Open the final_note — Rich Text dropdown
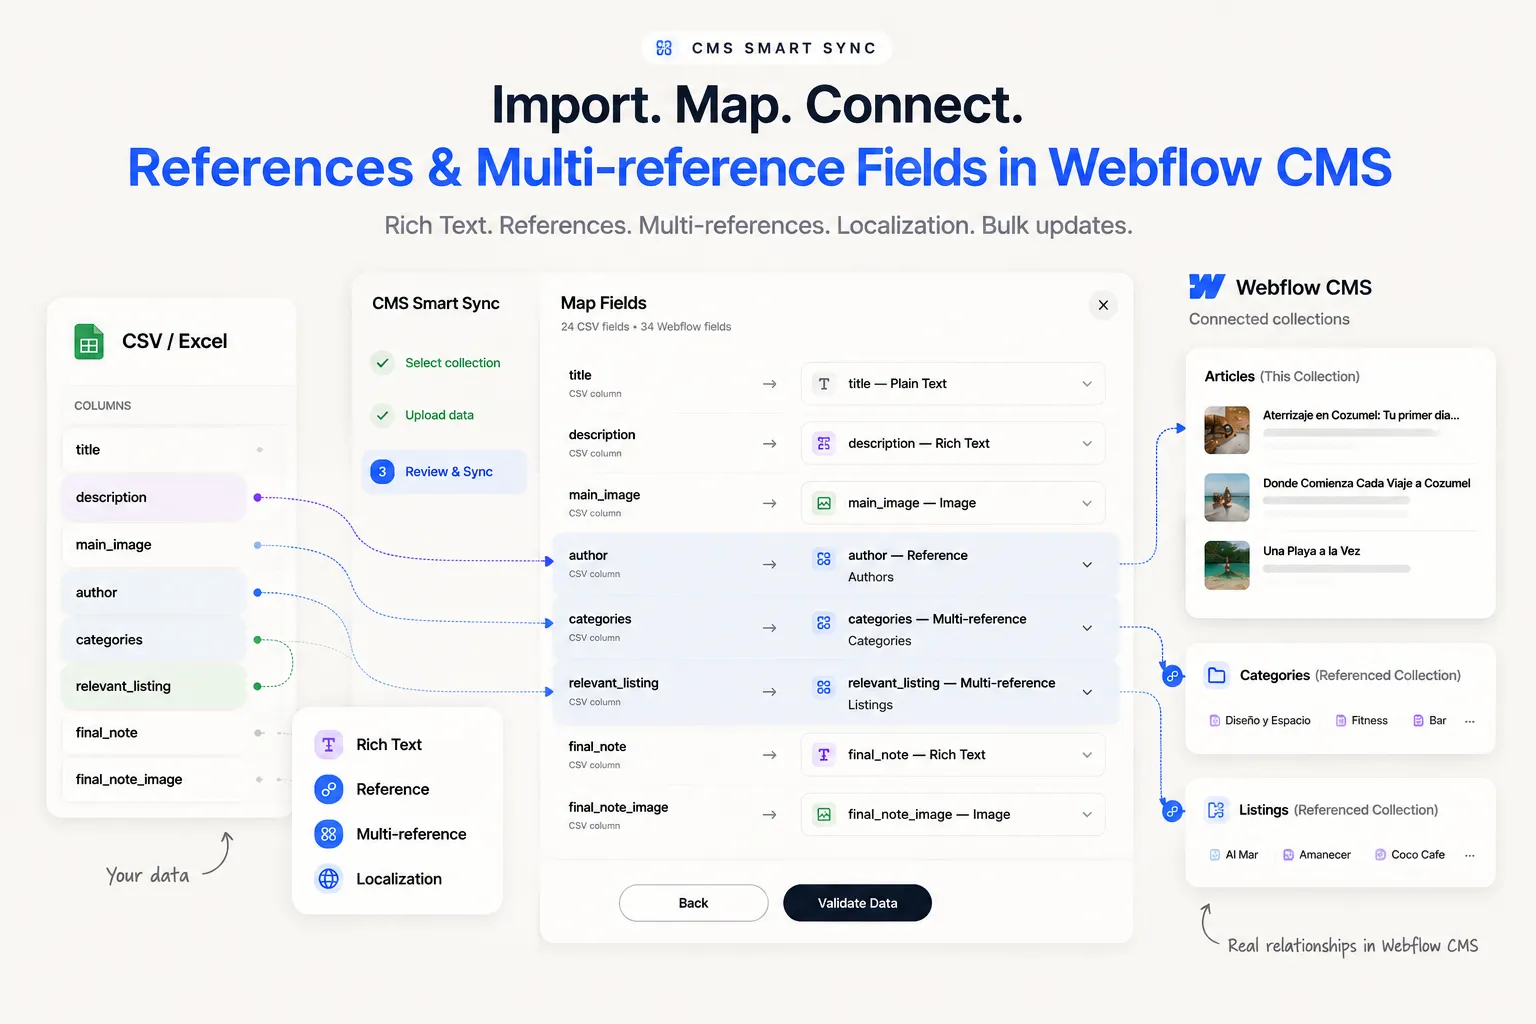 [953, 755]
